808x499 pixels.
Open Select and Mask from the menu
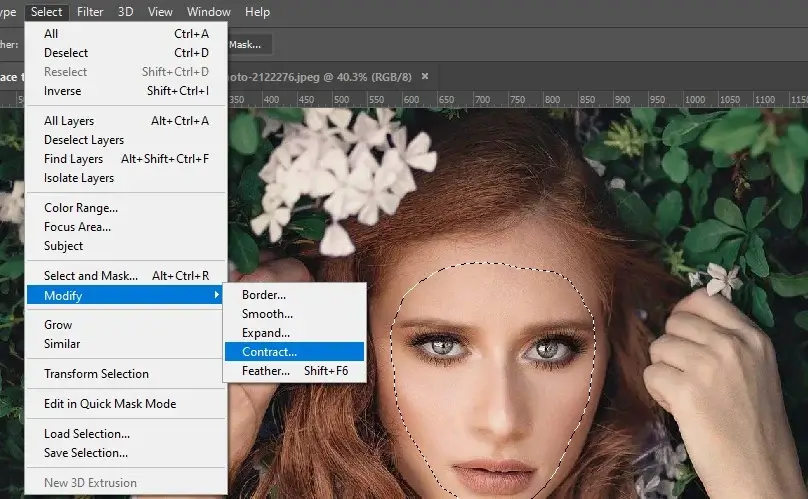(126, 276)
